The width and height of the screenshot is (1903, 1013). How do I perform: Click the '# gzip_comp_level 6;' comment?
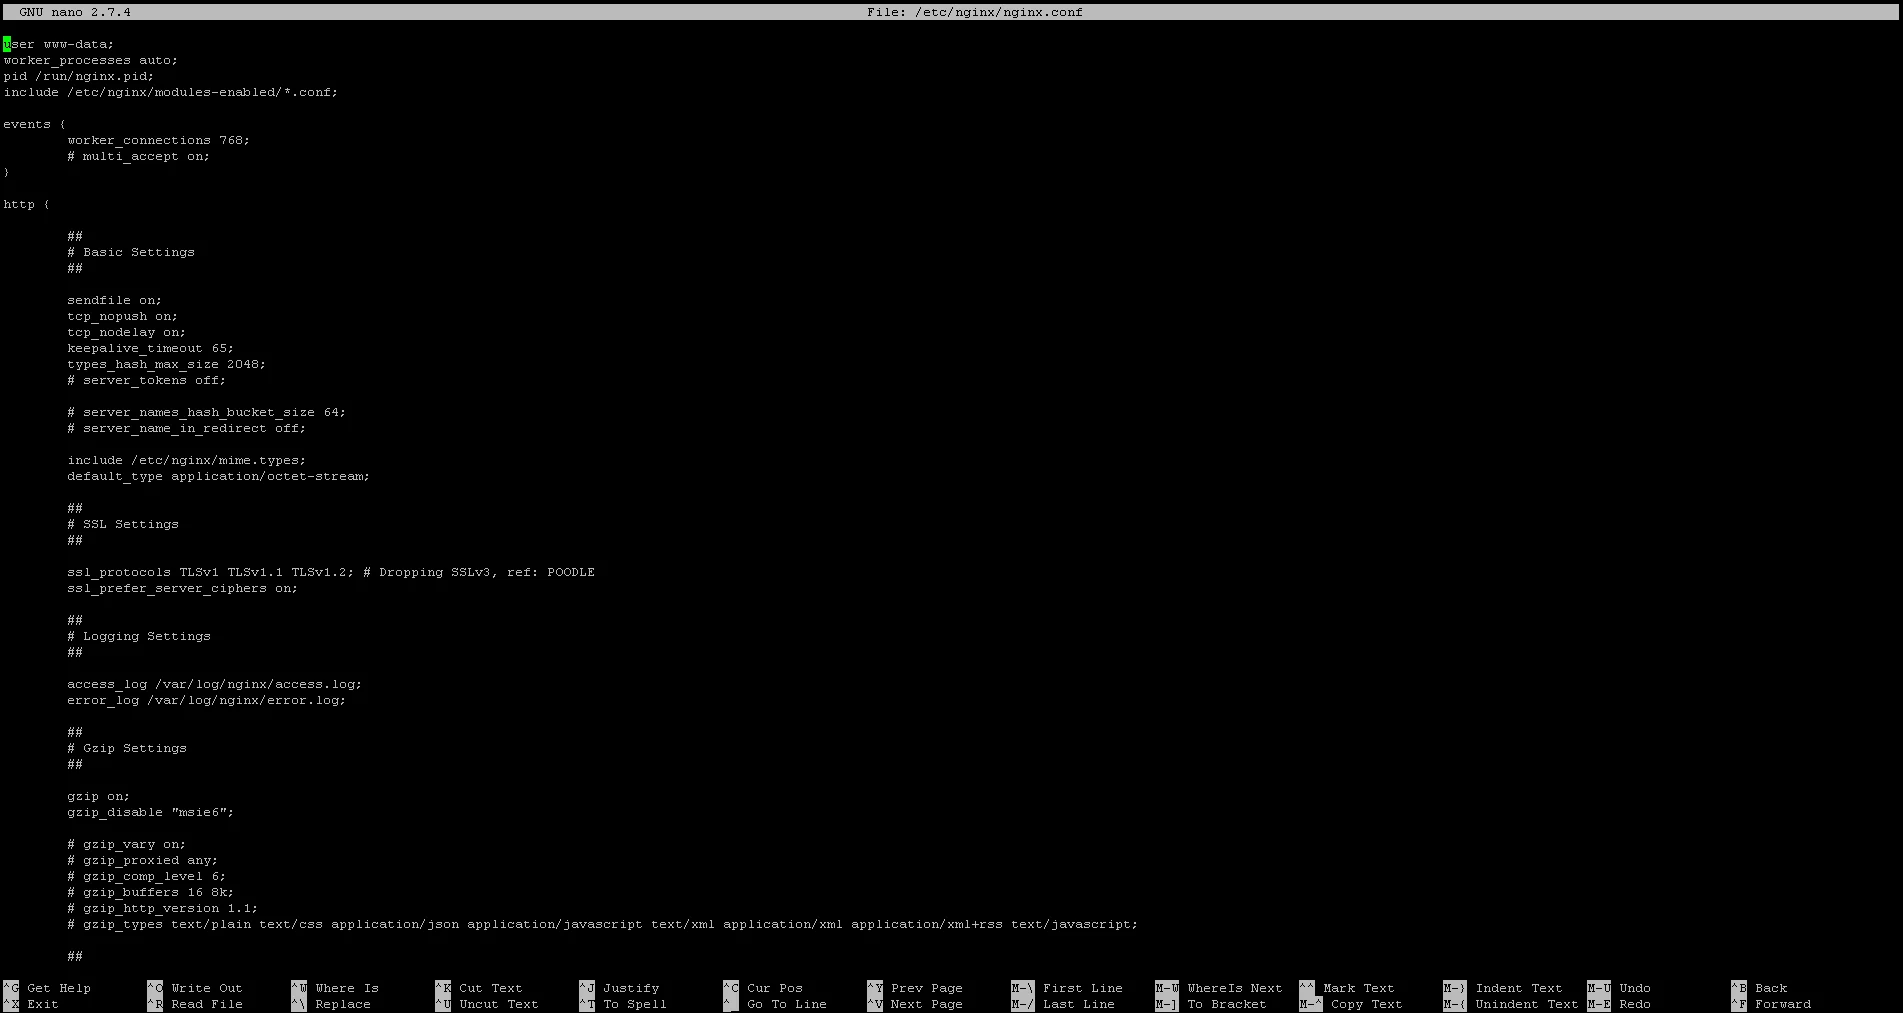pos(147,876)
